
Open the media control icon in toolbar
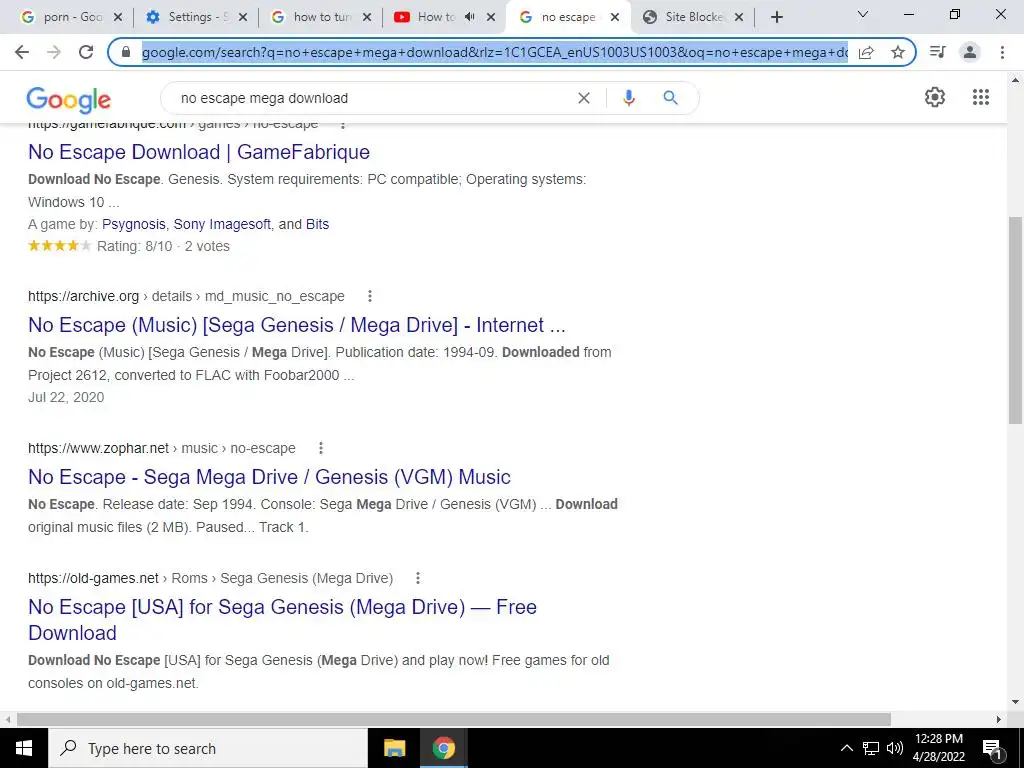(x=938, y=52)
